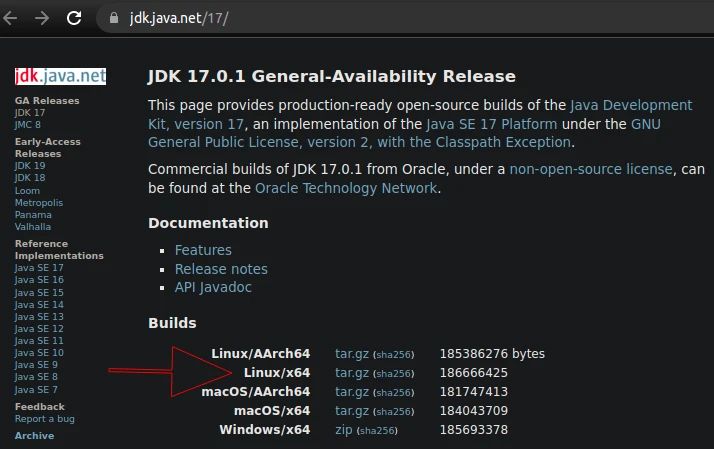714x449 pixels.
Task: Click the Report a bug link
Action: tap(45, 419)
